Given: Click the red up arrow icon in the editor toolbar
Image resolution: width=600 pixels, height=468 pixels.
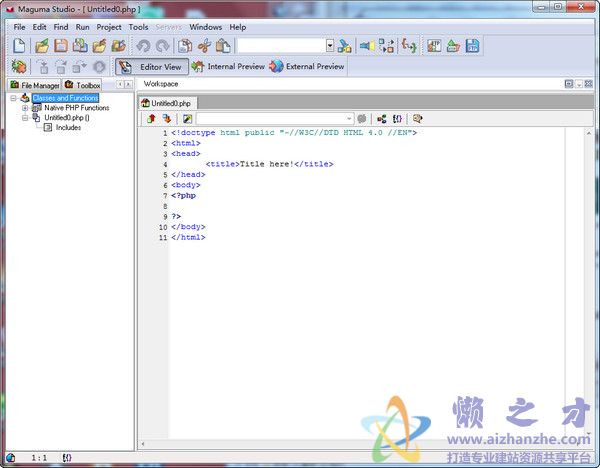Looking at the screenshot, I should point(152,119).
